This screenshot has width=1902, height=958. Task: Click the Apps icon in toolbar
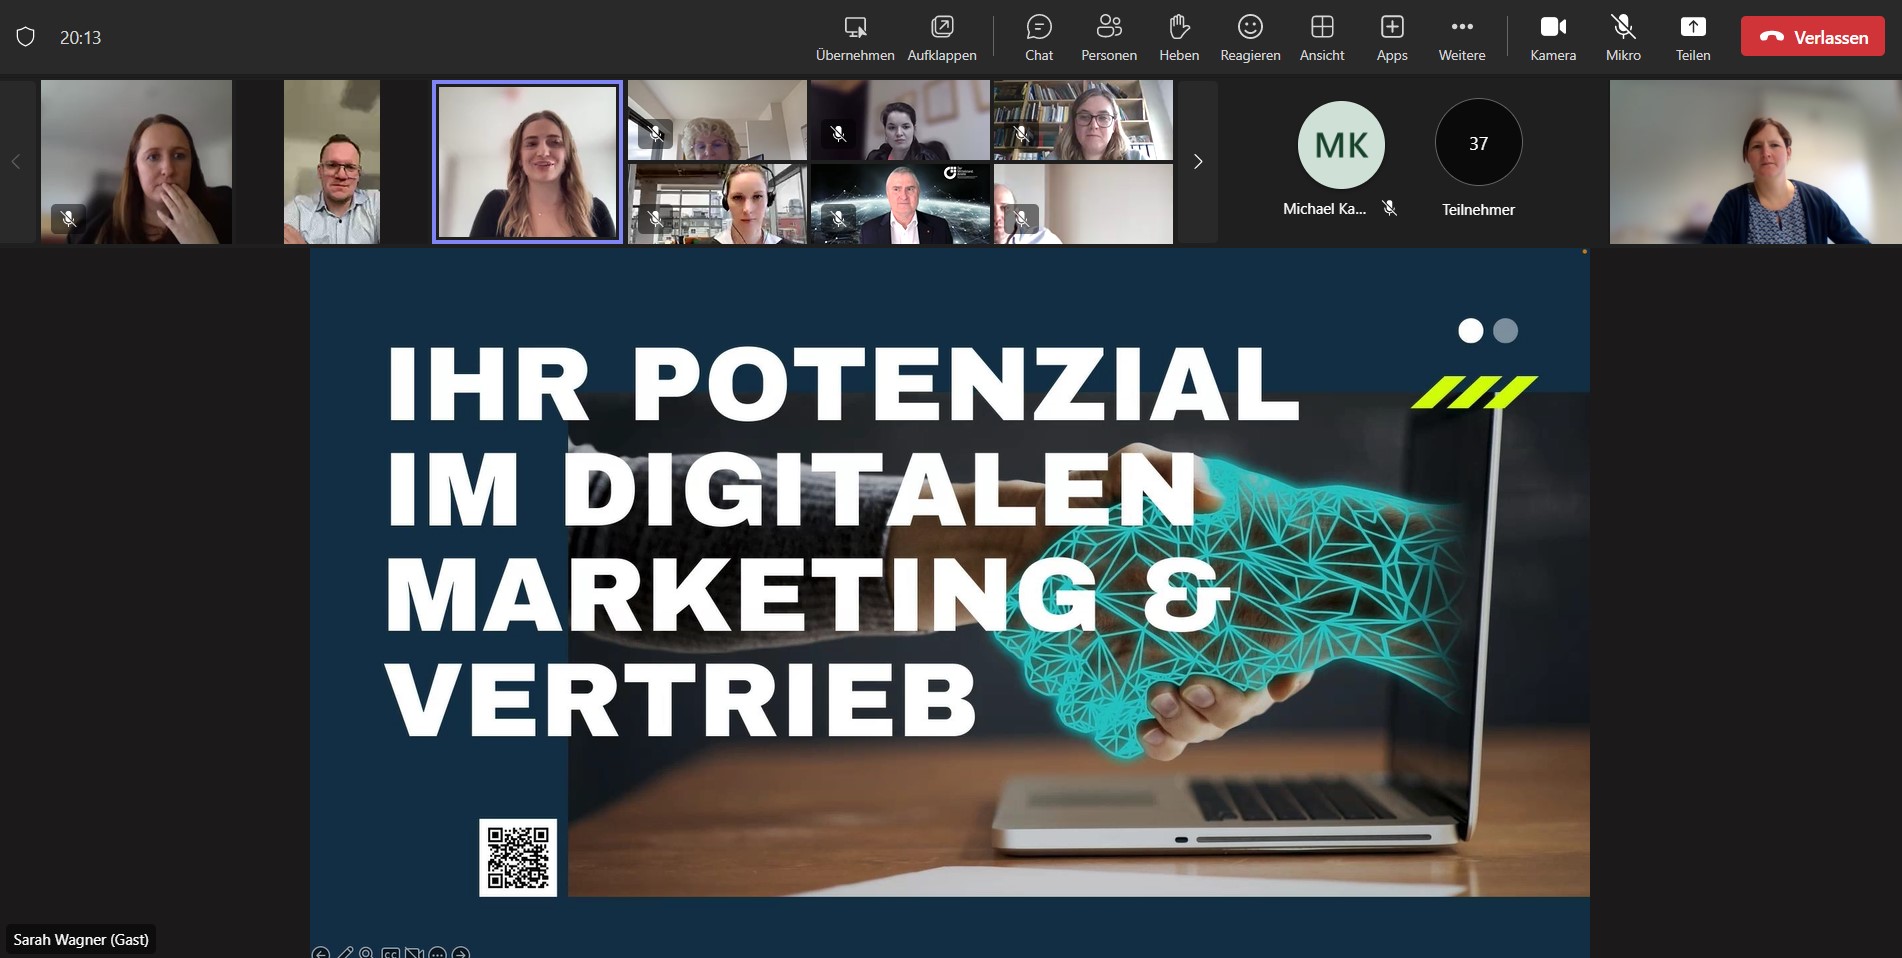[x=1391, y=37]
